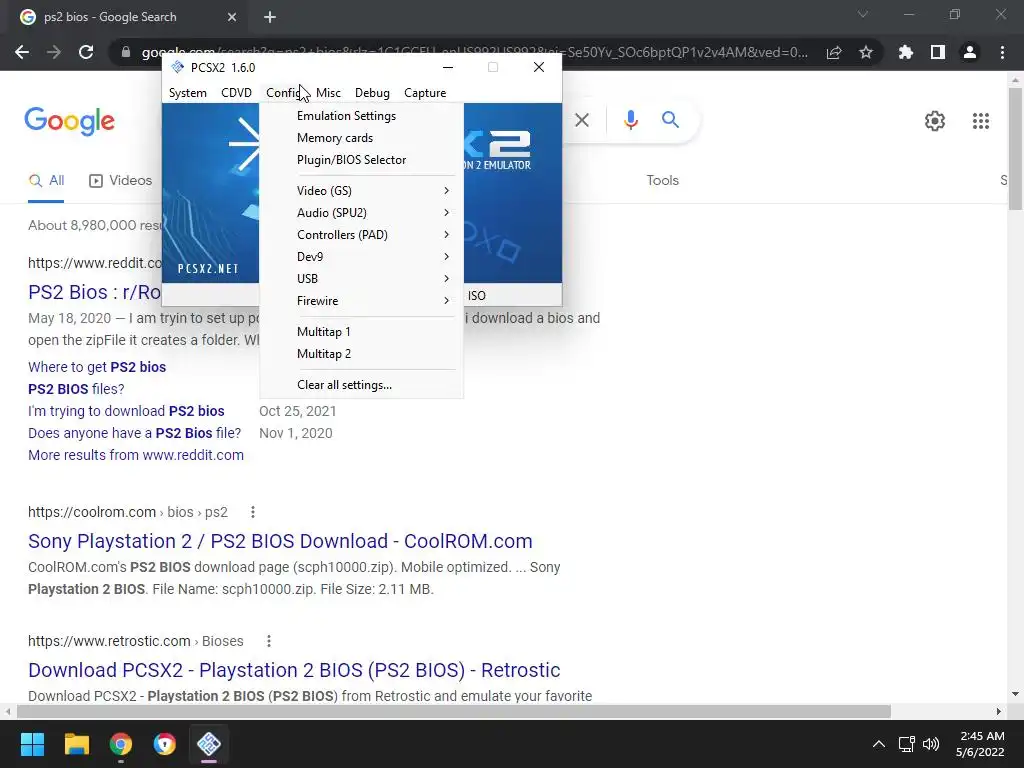Open the Windows Start menu
Viewport: 1024px width, 768px height.
pyautogui.click(x=32, y=744)
